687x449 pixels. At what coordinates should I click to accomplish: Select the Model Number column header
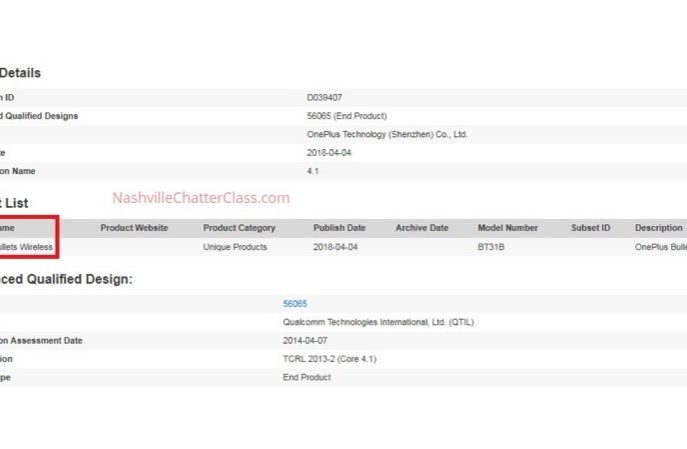pos(507,228)
